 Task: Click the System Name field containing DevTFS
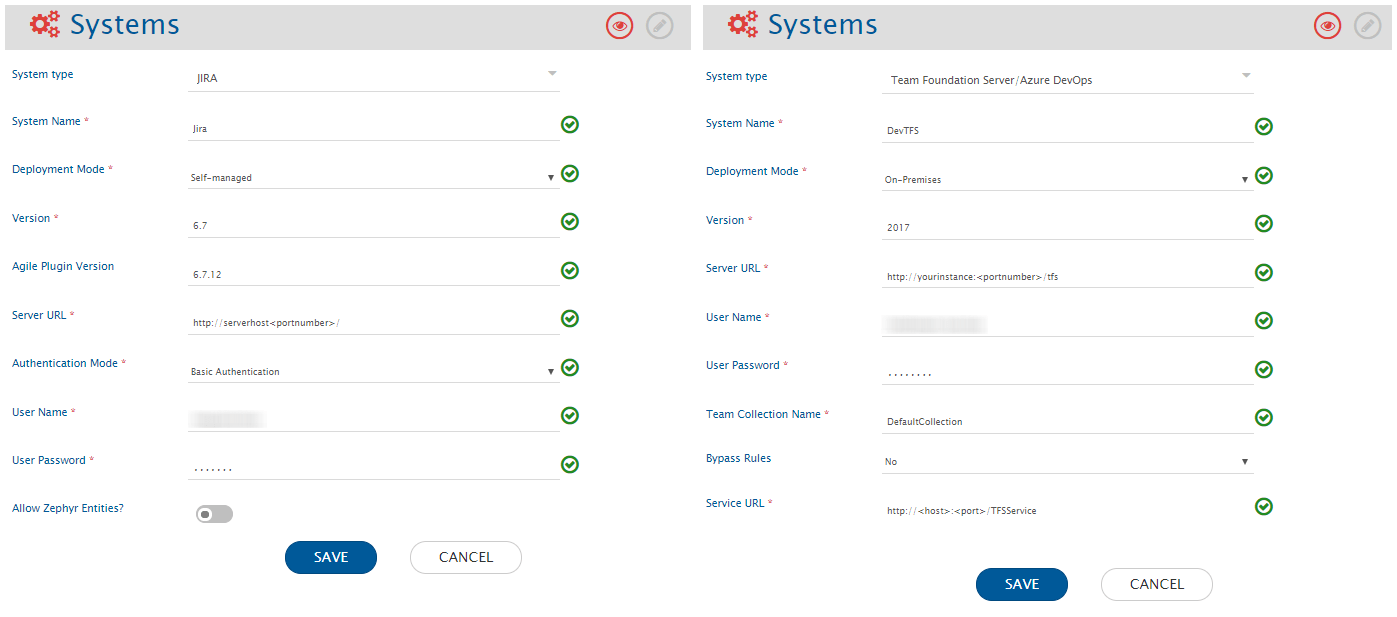point(1066,130)
